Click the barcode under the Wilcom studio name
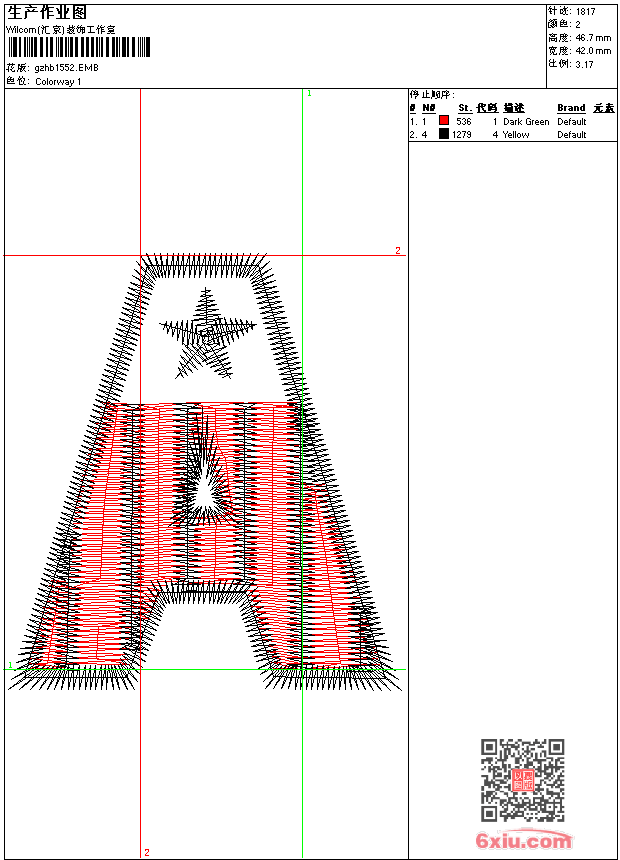The width and height of the screenshot is (620, 860). [x=78, y=47]
